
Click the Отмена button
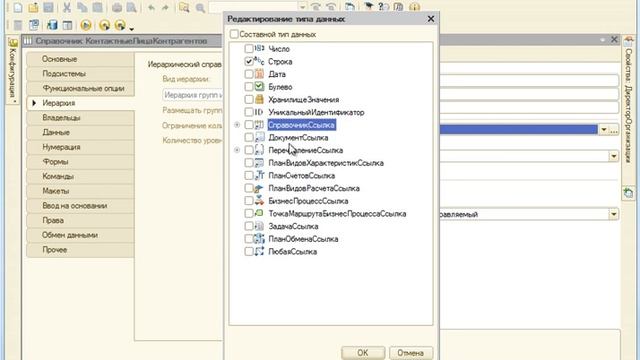[411, 353]
